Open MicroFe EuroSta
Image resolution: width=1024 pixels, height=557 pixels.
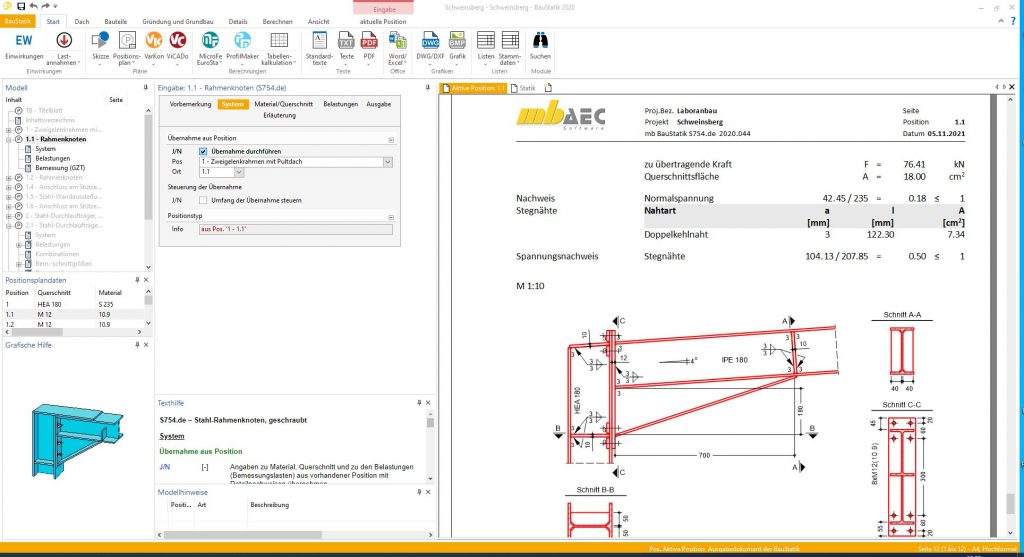click(210, 48)
